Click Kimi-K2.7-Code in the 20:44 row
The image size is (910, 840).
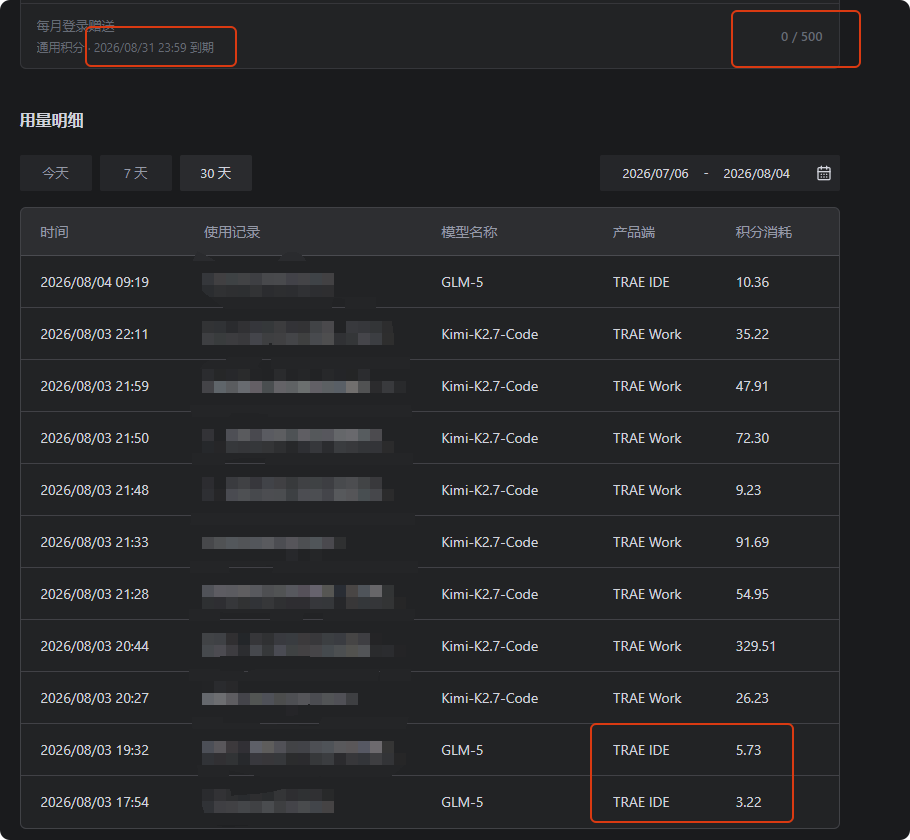[489, 646]
